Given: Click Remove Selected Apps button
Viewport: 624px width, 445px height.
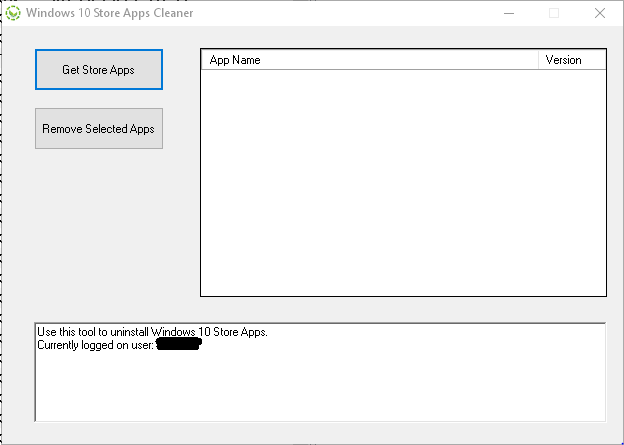Looking at the screenshot, I should pos(99,129).
